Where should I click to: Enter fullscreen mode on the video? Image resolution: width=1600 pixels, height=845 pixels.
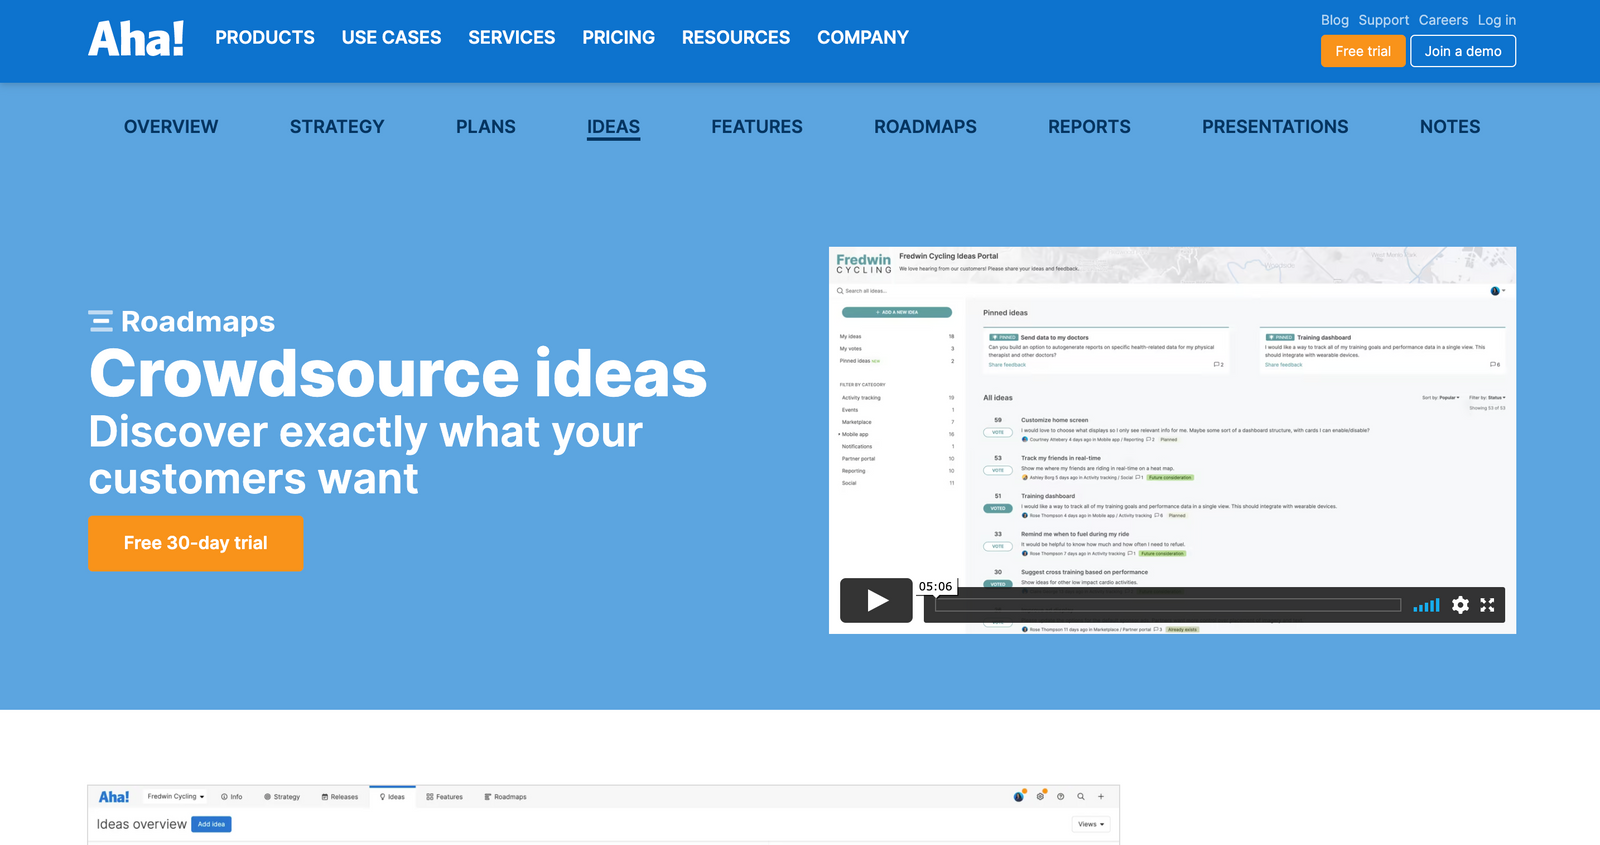tap(1487, 605)
